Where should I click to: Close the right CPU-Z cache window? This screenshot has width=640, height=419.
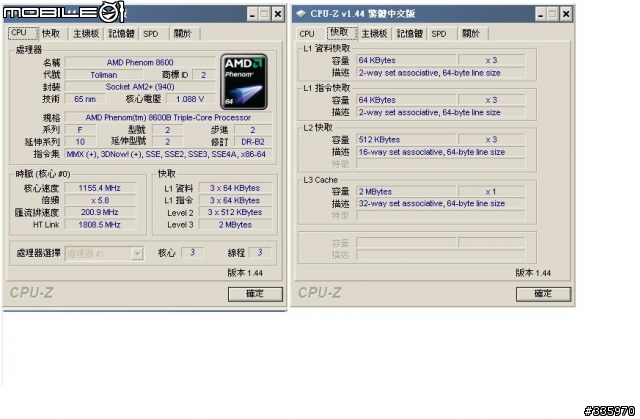click(566, 14)
